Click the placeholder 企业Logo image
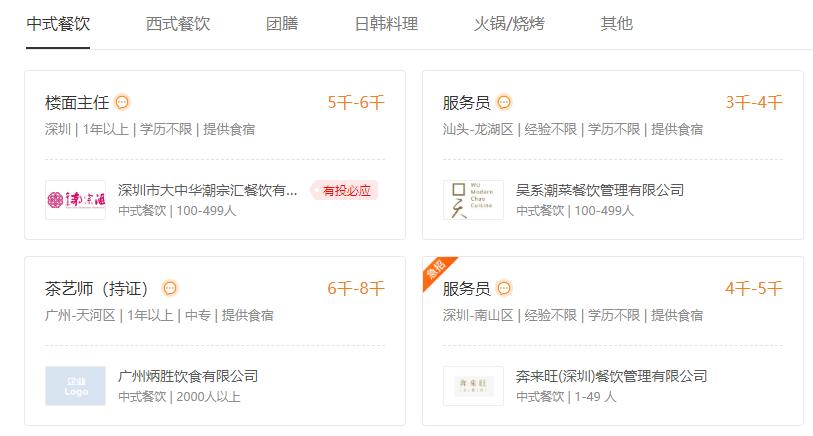The height and width of the screenshot is (436, 813). click(x=76, y=386)
